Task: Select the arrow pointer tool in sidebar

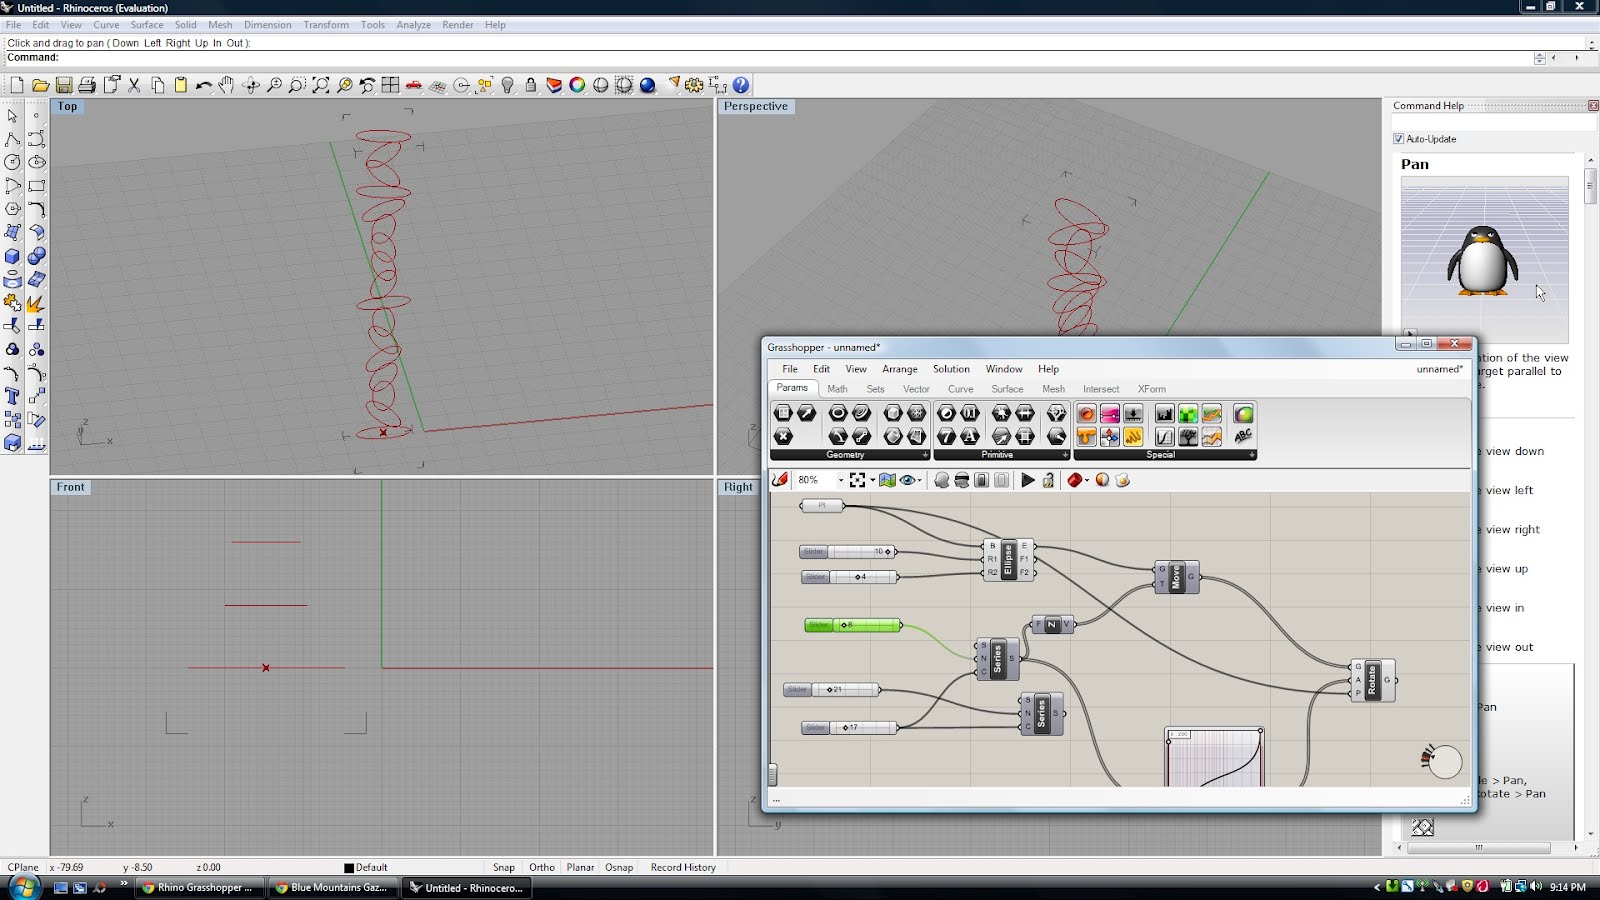Action: click(x=13, y=116)
